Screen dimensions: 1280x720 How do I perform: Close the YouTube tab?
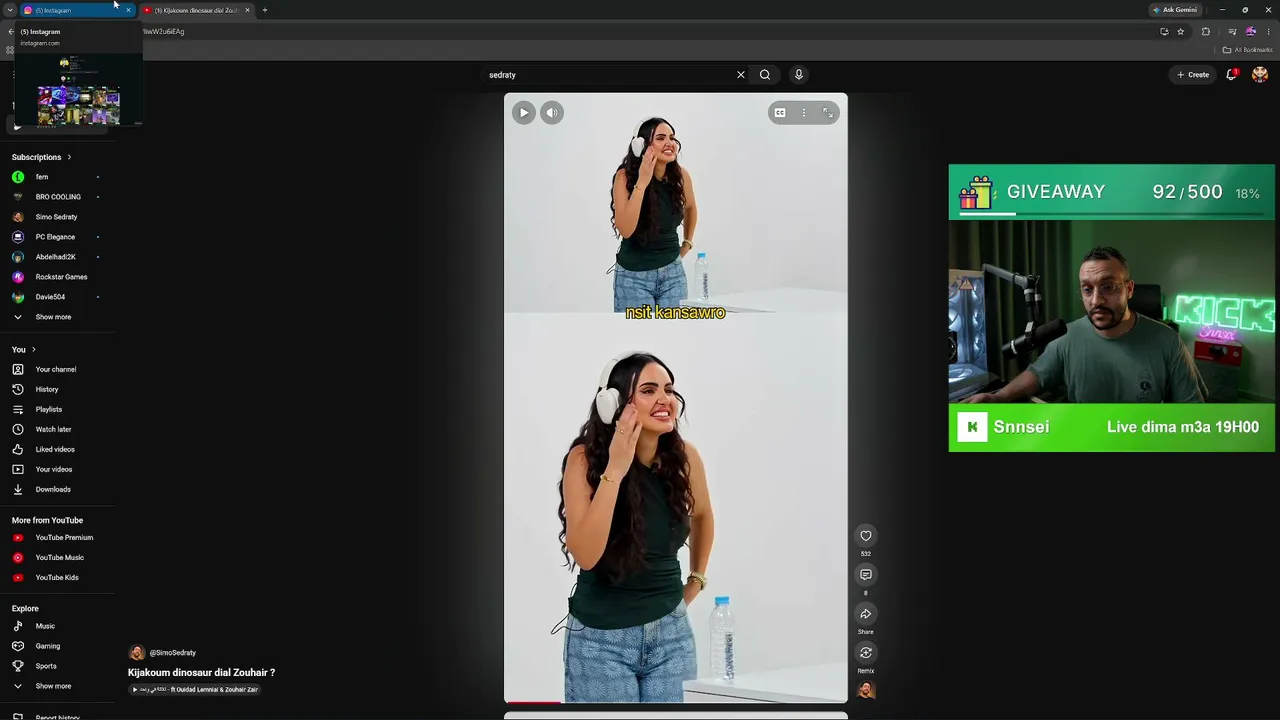[x=247, y=10]
